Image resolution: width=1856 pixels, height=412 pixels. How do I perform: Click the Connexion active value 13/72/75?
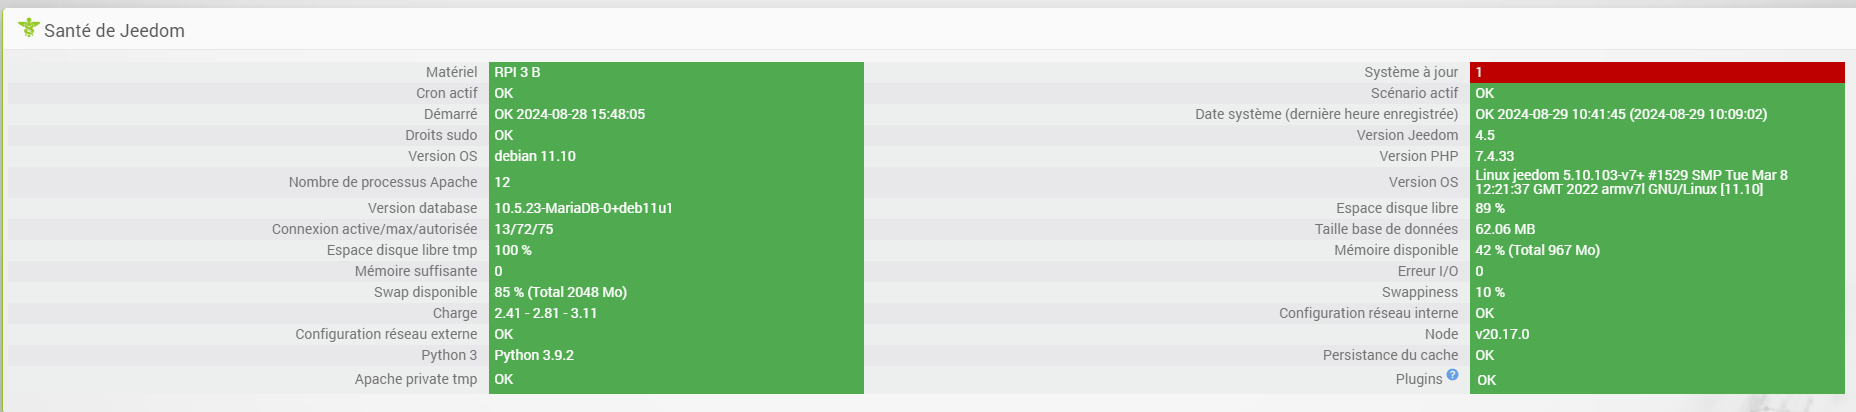[x=524, y=229]
